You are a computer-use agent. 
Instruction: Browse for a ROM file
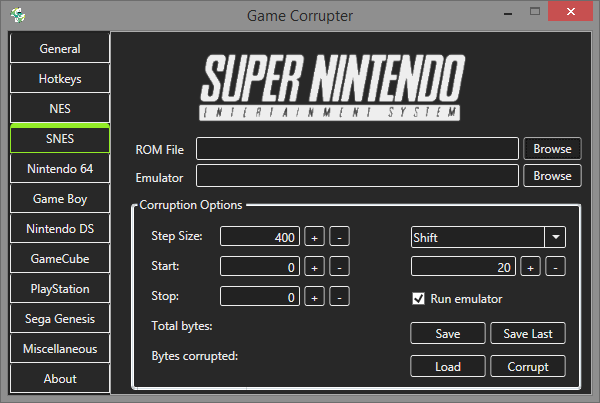[552, 148]
